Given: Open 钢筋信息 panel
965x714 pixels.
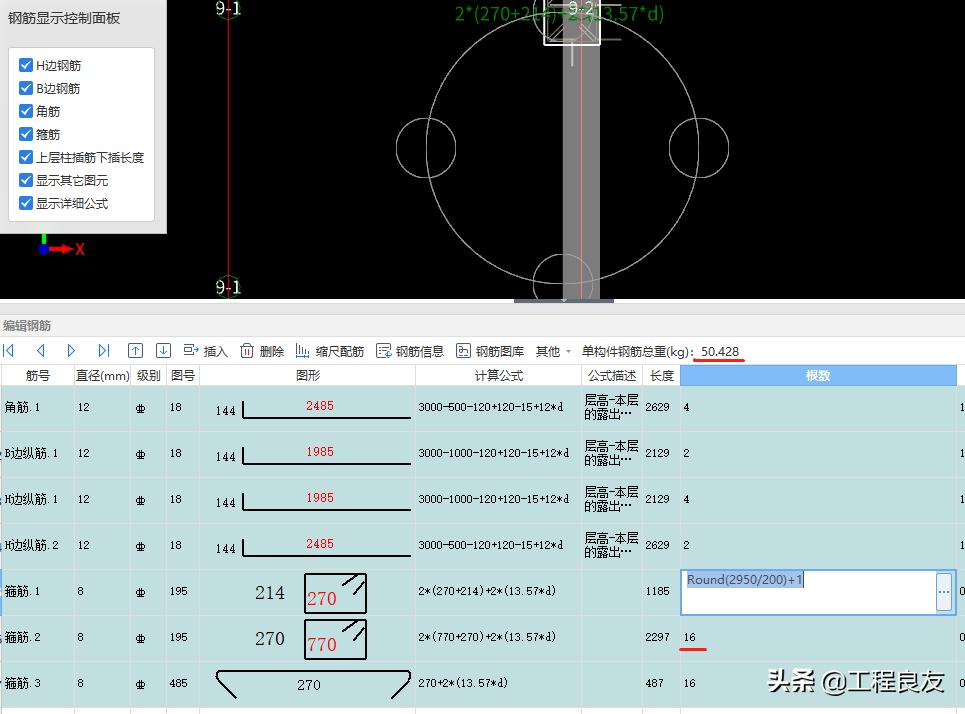Looking at the screenshot, I should click(x=410, y=351).
